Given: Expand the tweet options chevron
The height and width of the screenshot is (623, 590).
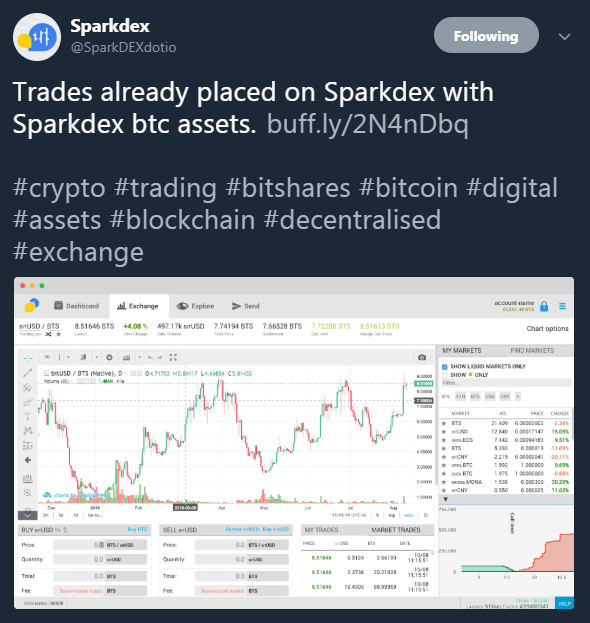Looking at the screenshot, I should pyautogui.click(x=564, y=37).
